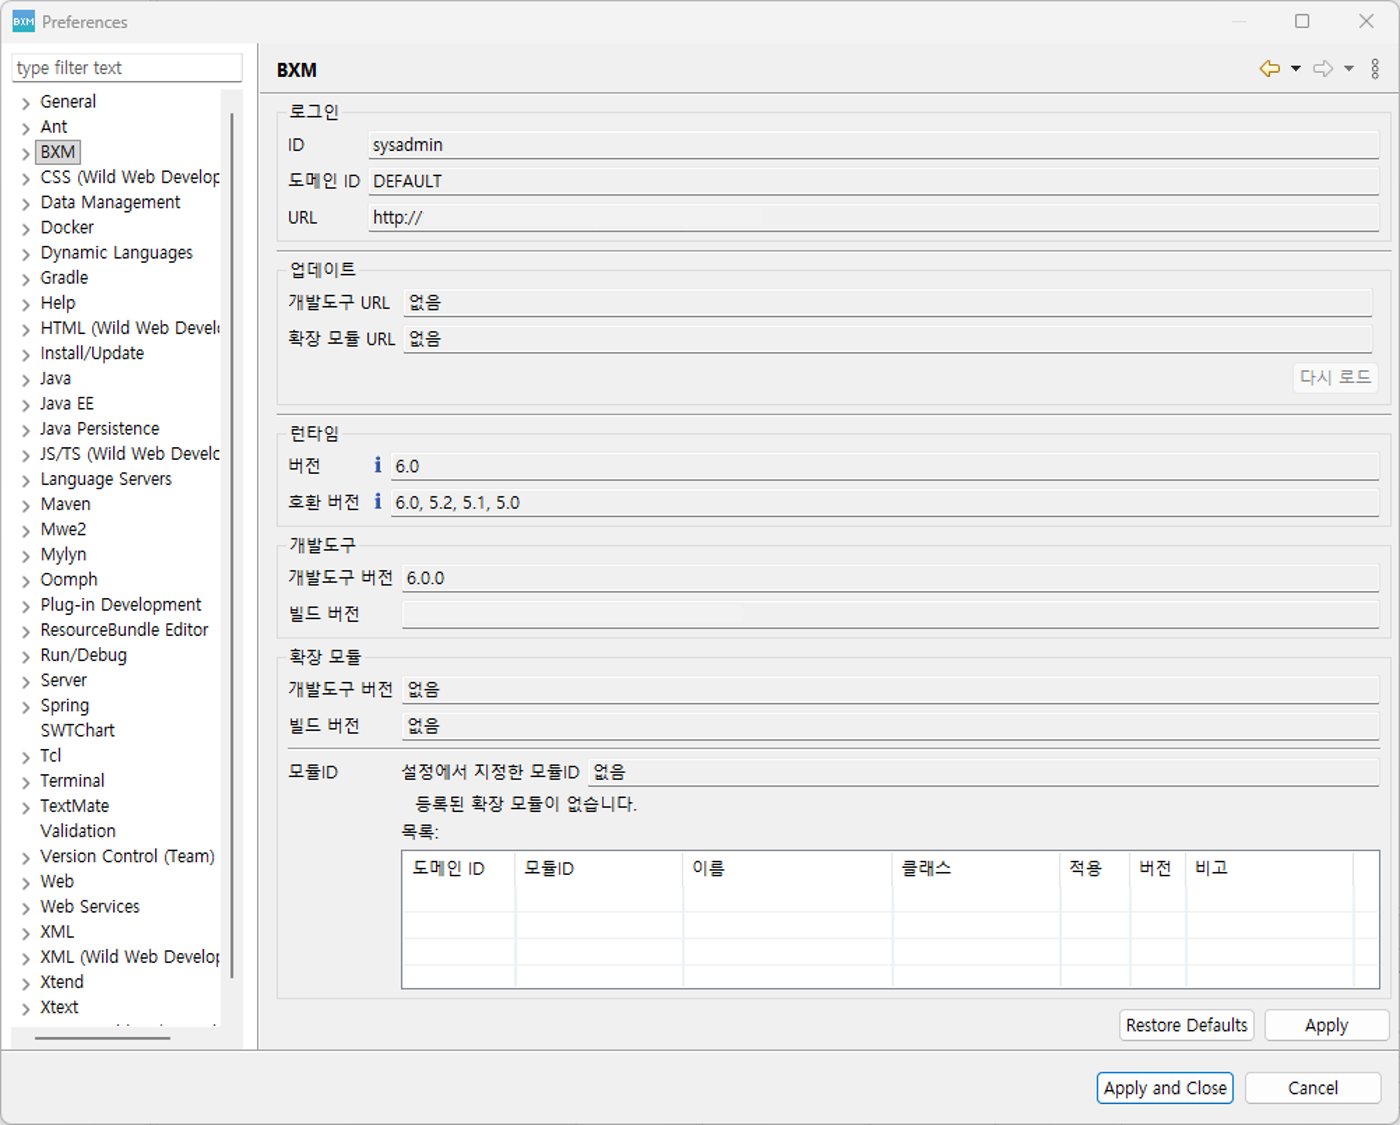This screenshot has height=1125, width=1400.
Task: Open the back history dropdown arrow
Action: 1296,69
